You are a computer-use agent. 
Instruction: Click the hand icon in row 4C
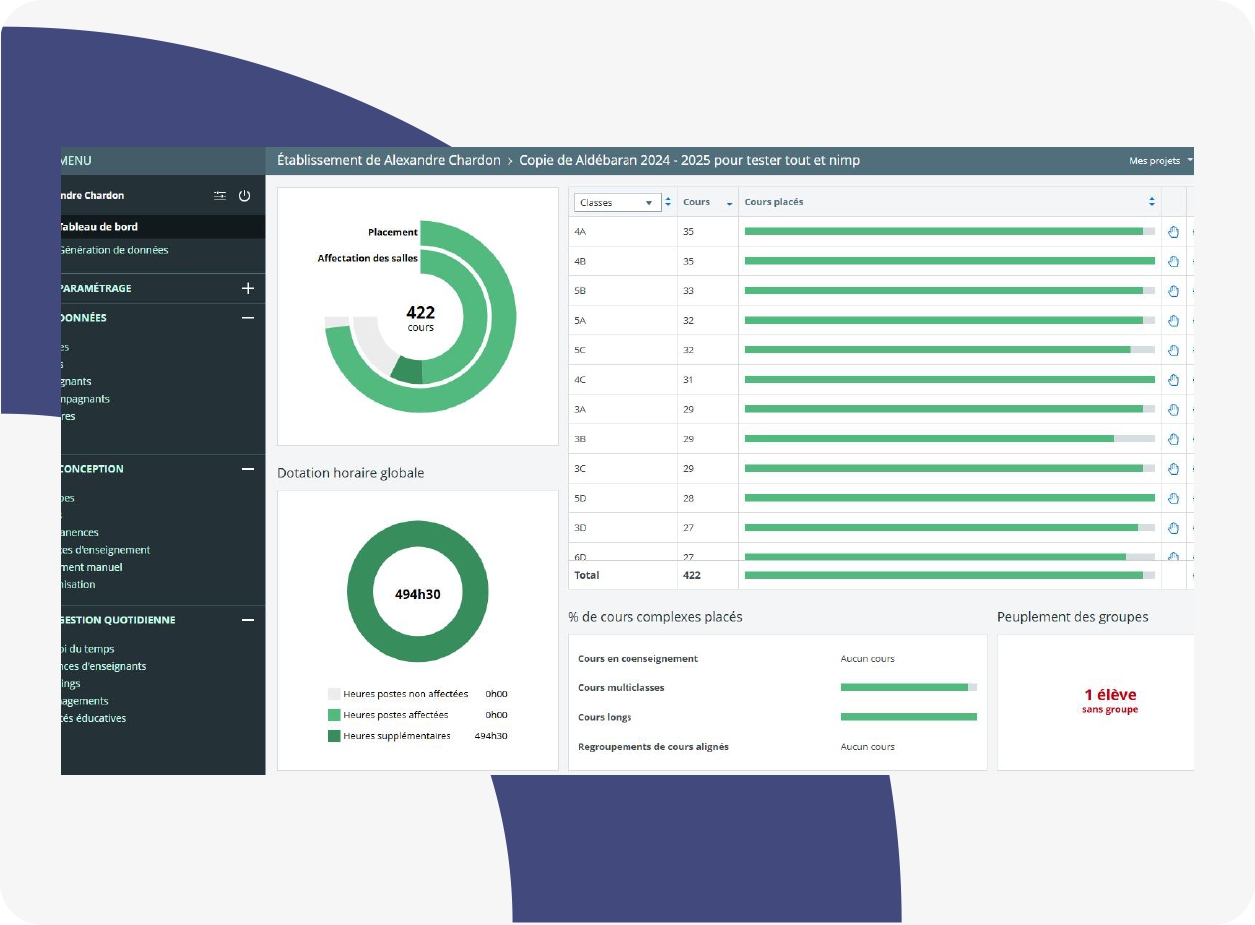coord(1174,380)
